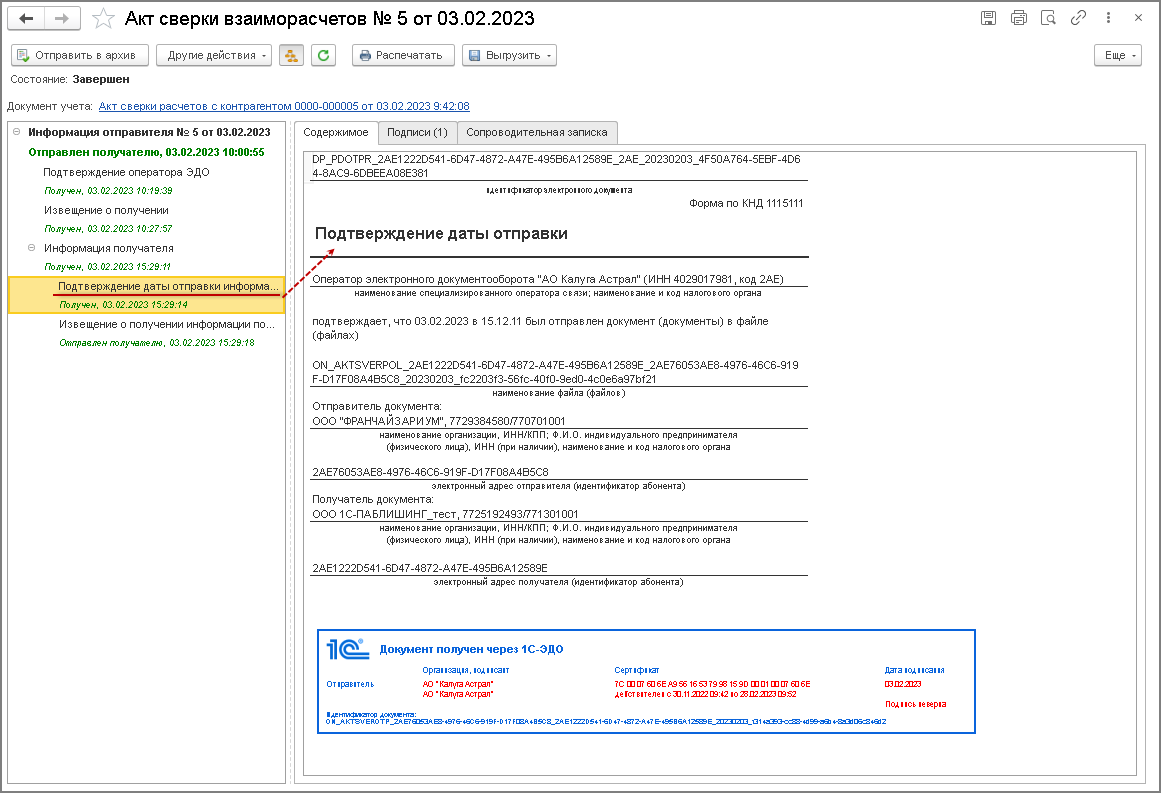This screenshot has width=1161, height=793.
Task: Click 'Форма по КНД 1115111' text
Action: [x=746, y=204]
